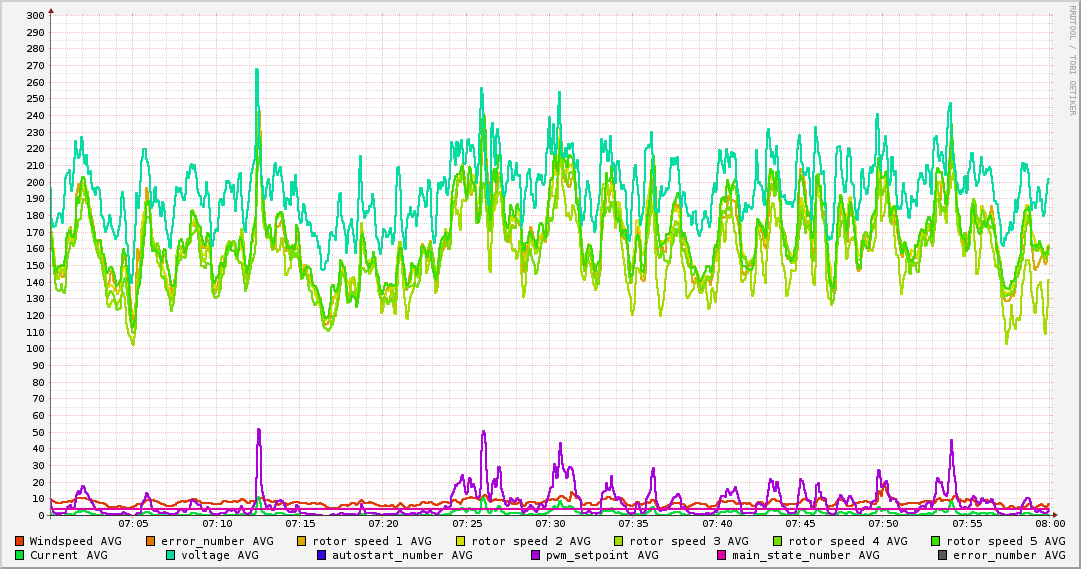Click the 130 value on the vertical axis
Image resolution: width=1081 pixels, height=569 pixels.
(x=36, y=299)
